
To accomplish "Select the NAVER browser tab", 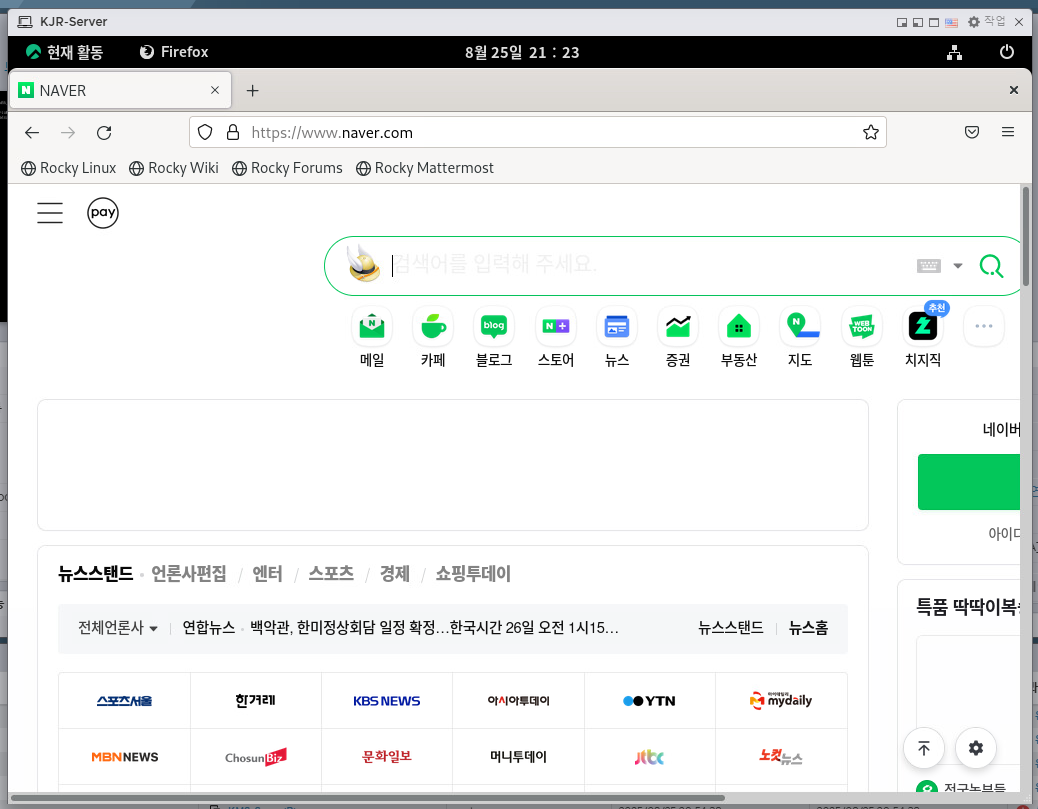I will coord(120,90).
